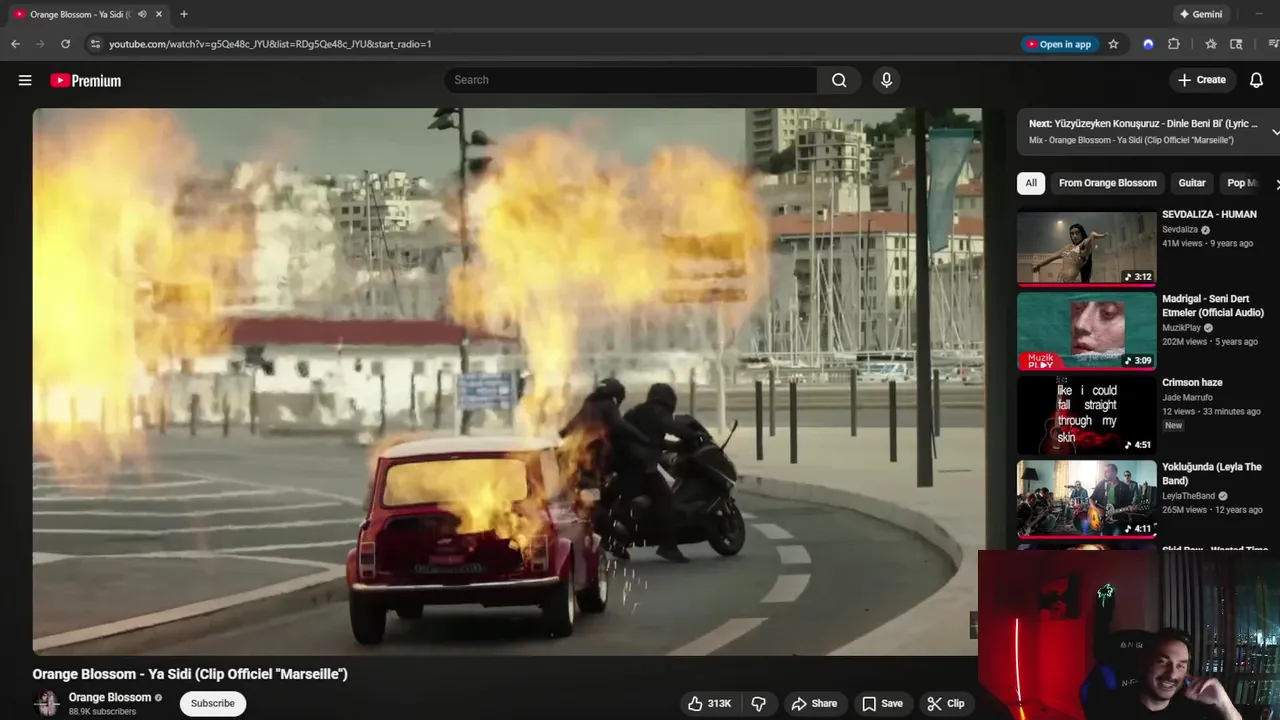
Task: Click the Create button
Action: point(1202,80)
